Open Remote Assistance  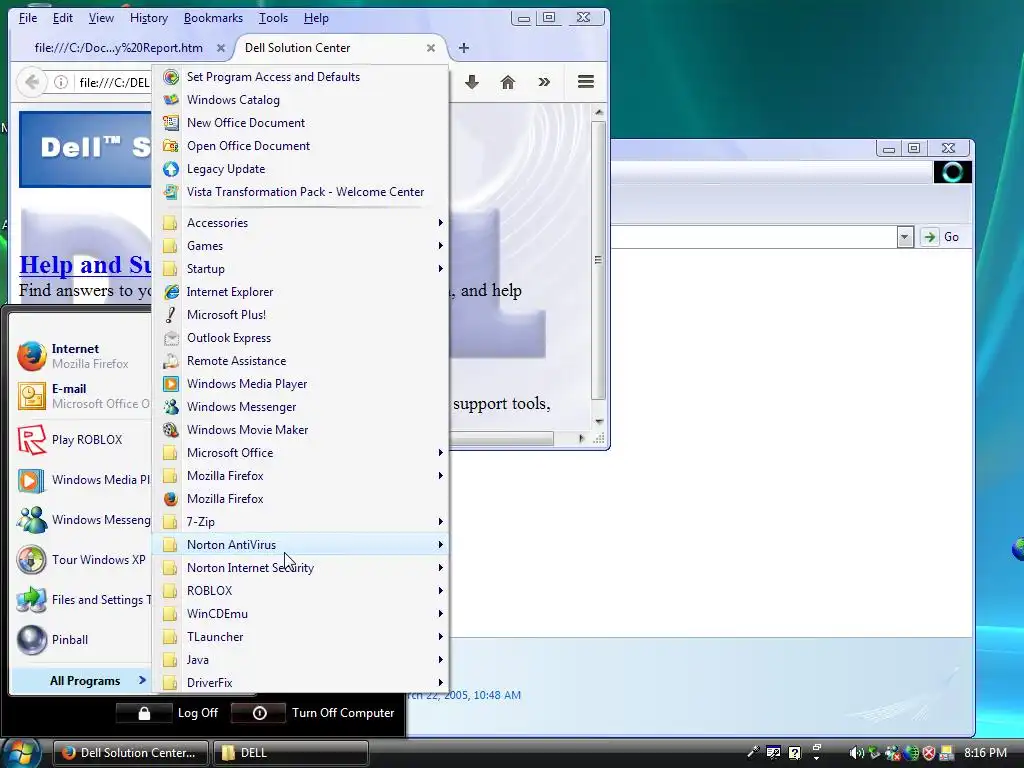pos(300,361)
